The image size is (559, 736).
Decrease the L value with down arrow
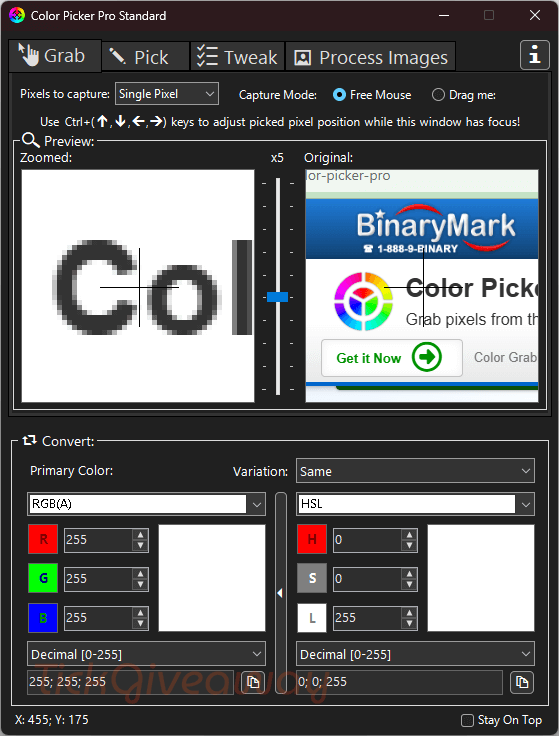click(409, 623)
